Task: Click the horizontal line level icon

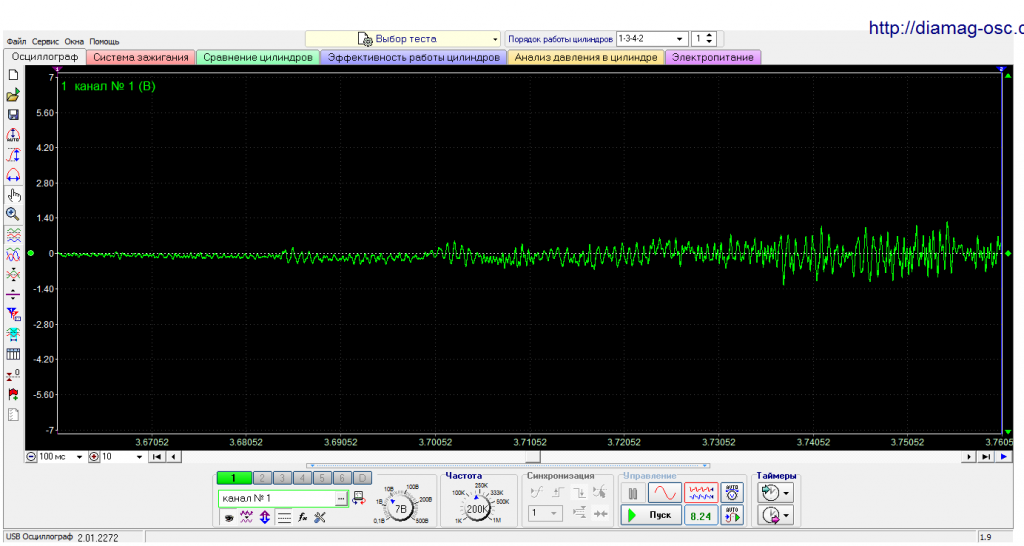Action: pos(13,295)
